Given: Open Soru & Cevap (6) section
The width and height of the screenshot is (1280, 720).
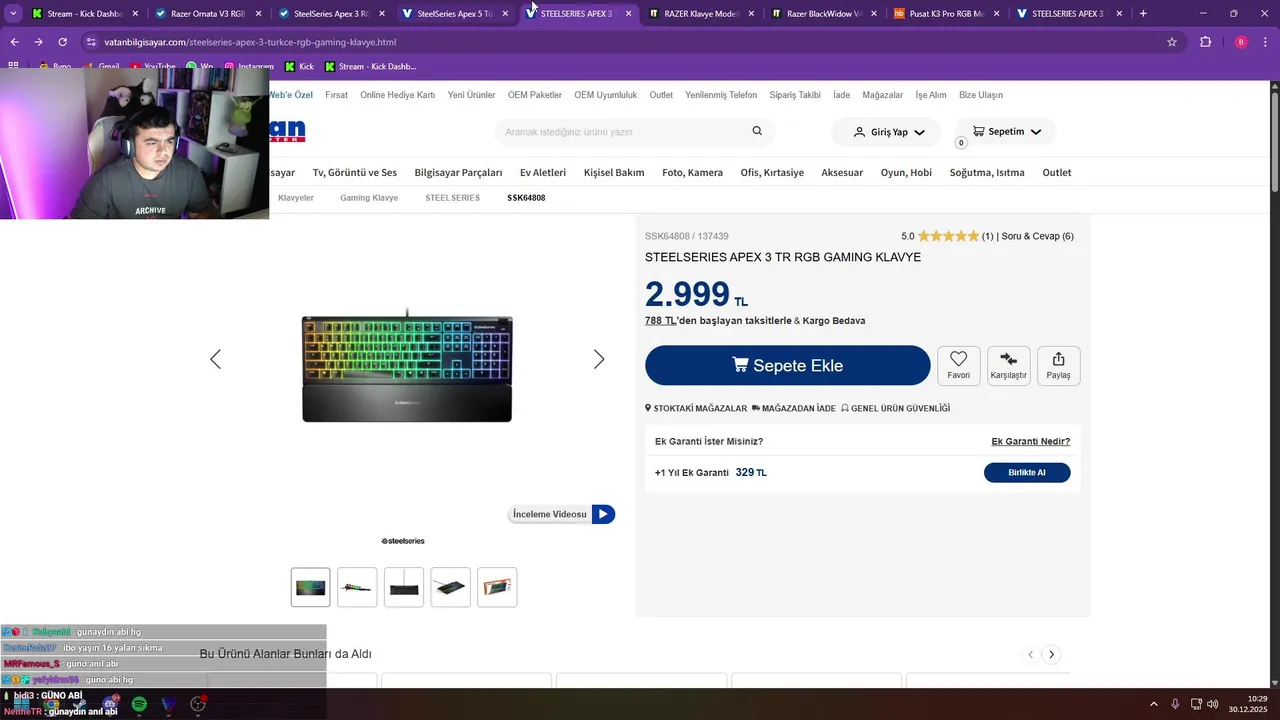Looking at the screenshot, I should coord(1038,236).
